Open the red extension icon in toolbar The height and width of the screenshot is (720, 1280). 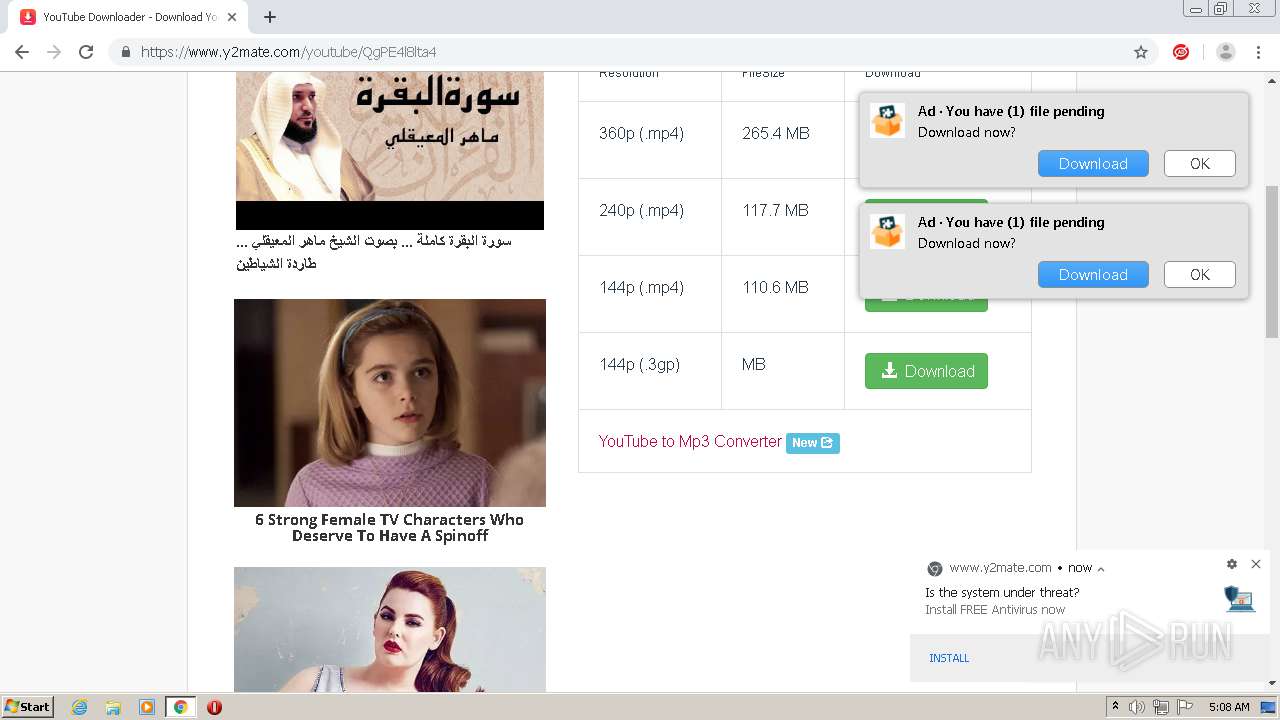[x=1181, y=52]
